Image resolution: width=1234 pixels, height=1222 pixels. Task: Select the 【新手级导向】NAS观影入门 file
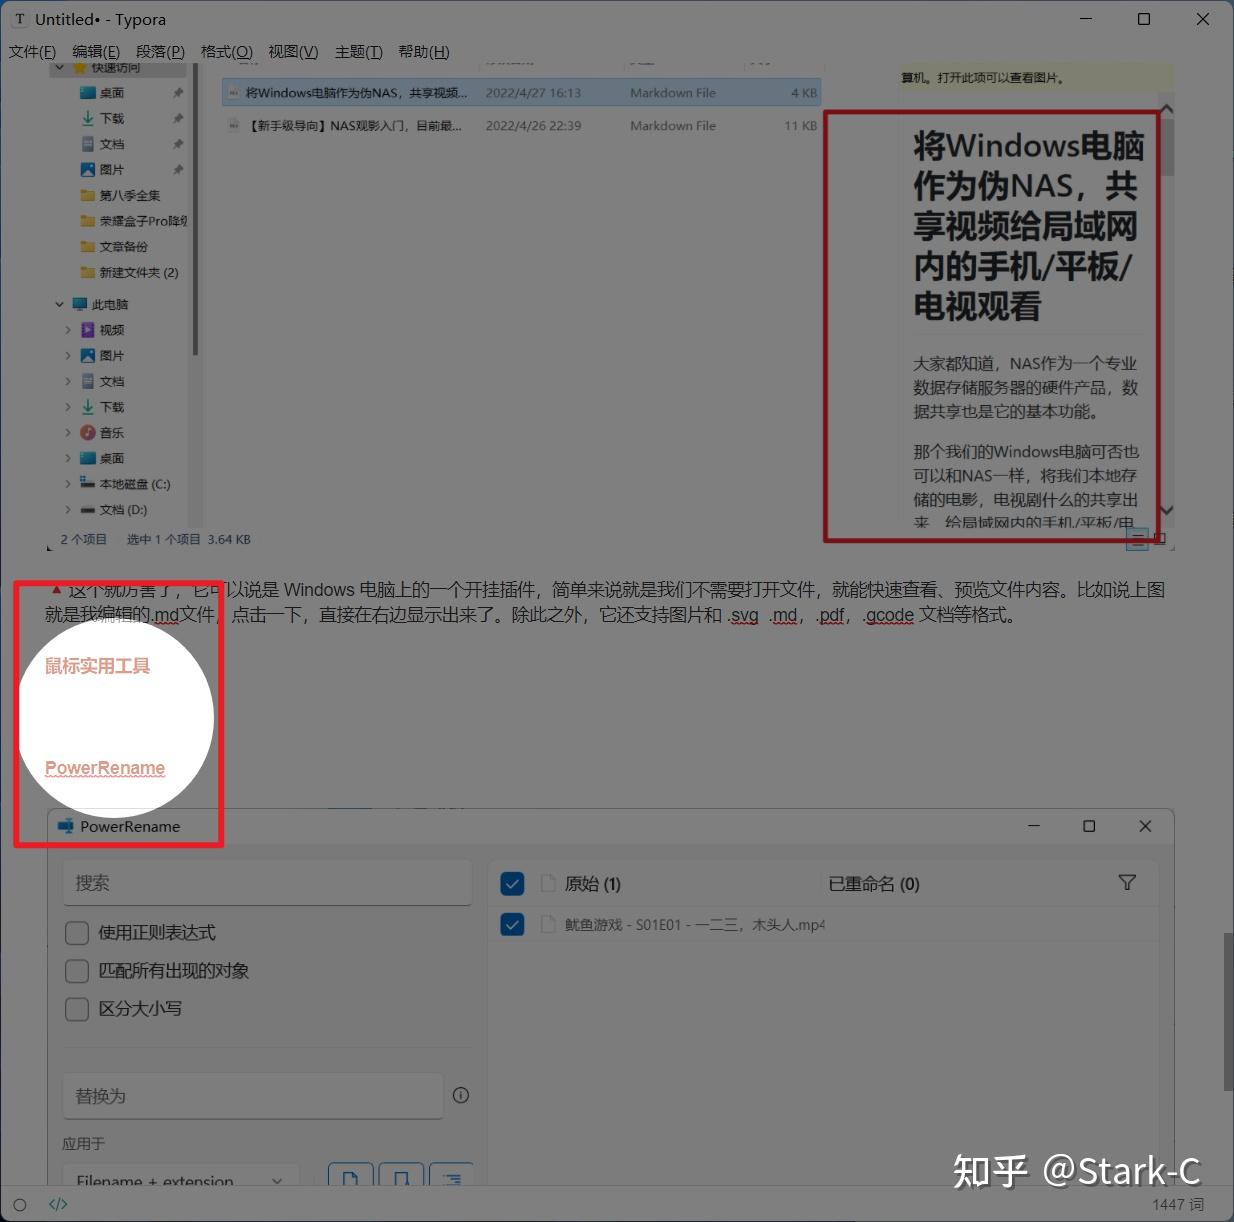pyautogui.click(x=522, y=126)
